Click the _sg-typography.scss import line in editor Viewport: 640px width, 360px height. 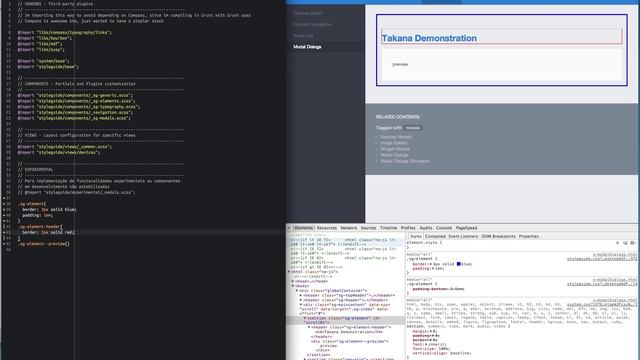[x=78, y=107]
